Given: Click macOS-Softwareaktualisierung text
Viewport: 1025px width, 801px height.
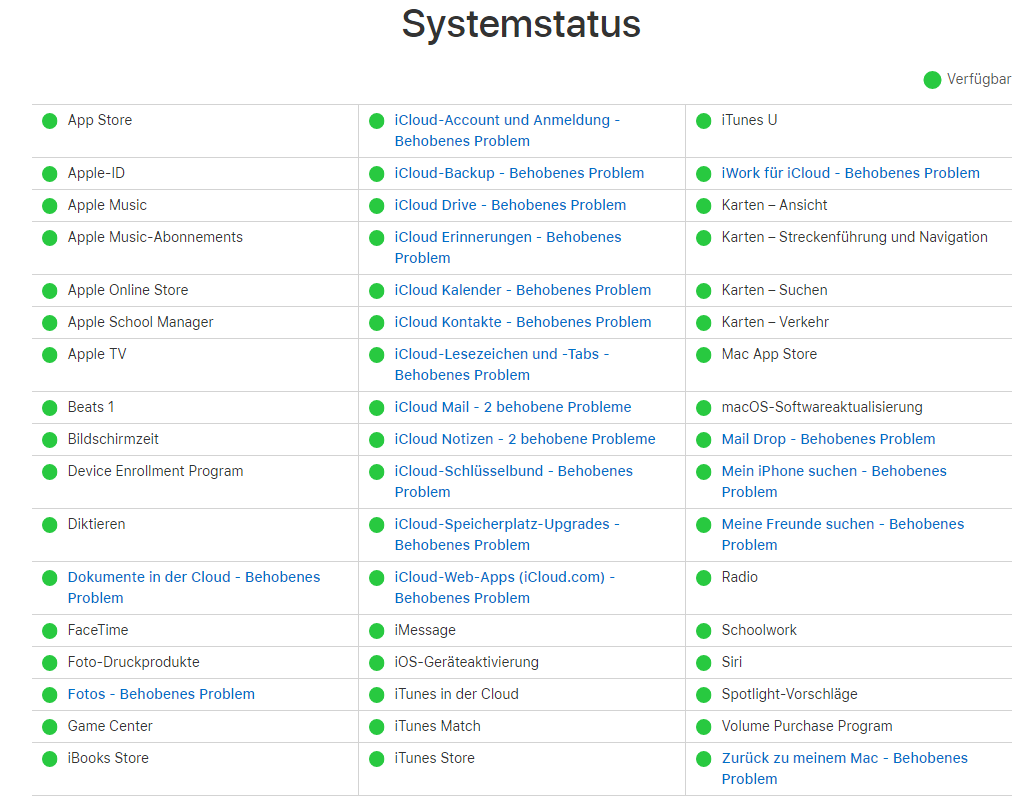Looking at the screenshot, I should click(x=822, y=407).
